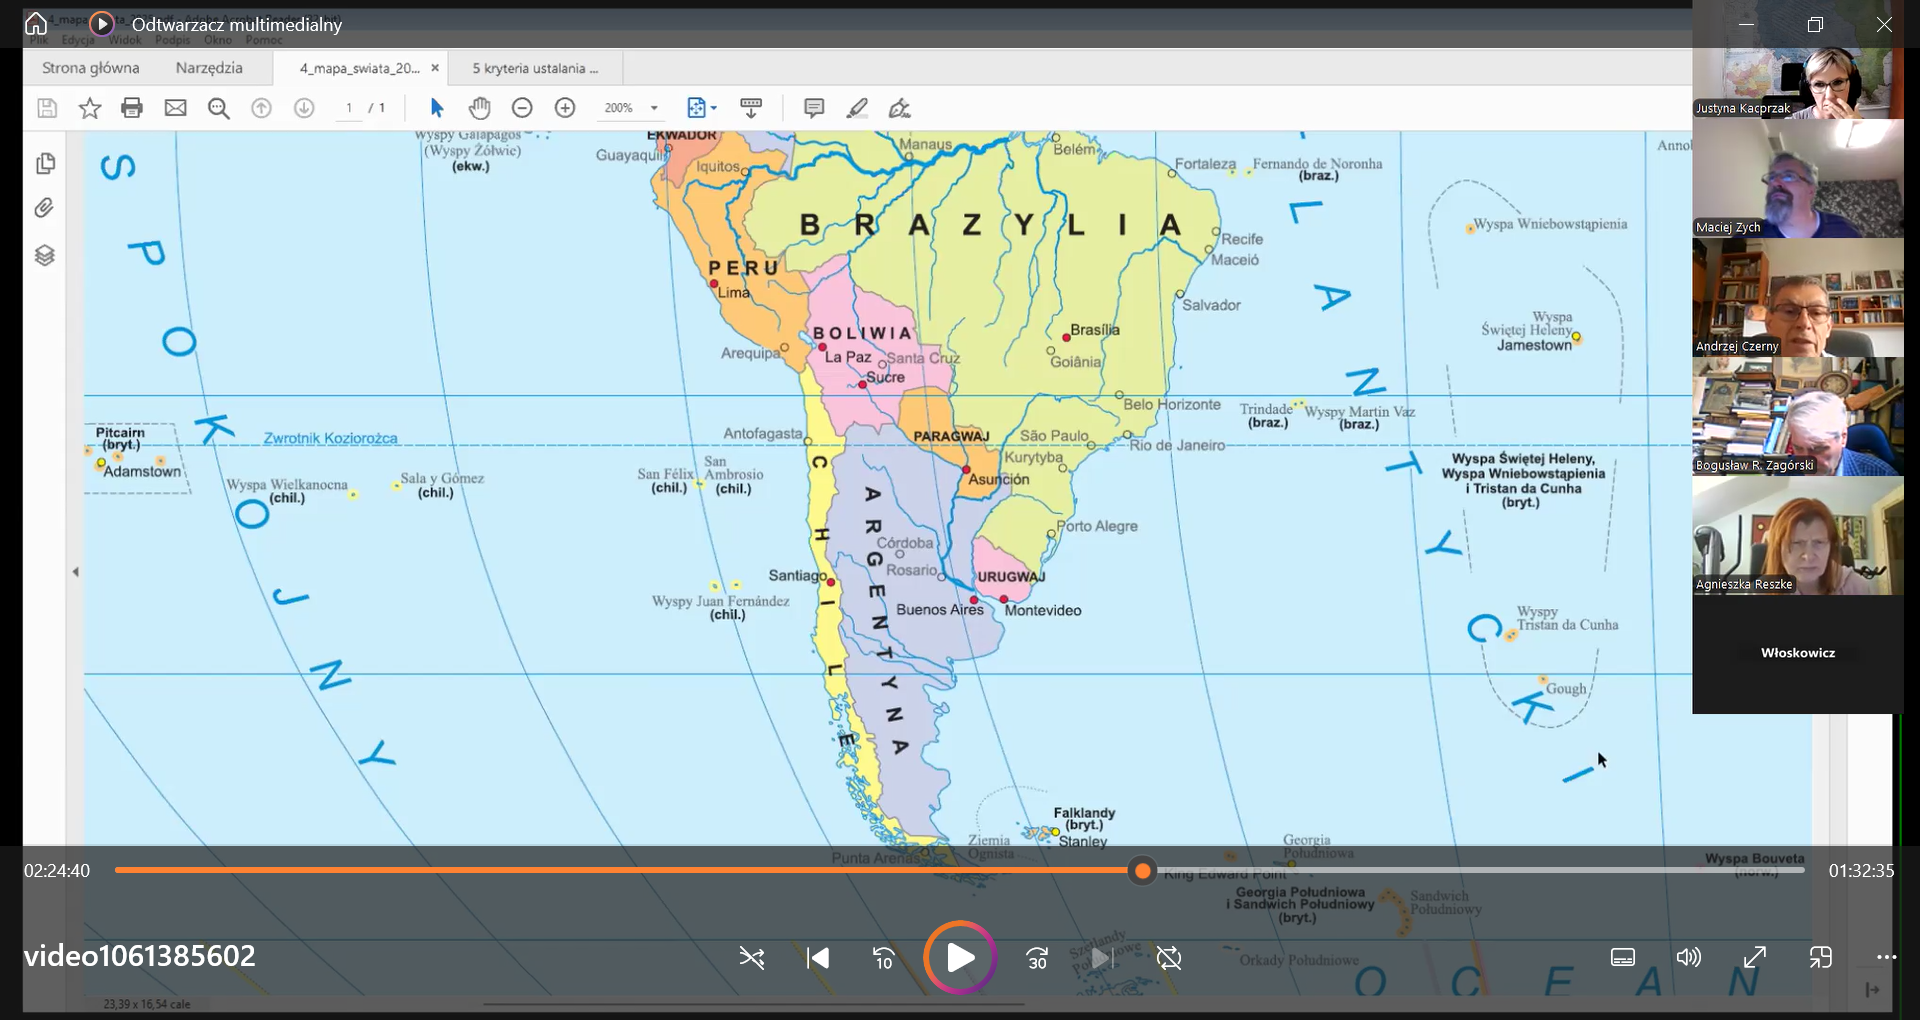Click the zoom out minus icon

coord(522,108)
